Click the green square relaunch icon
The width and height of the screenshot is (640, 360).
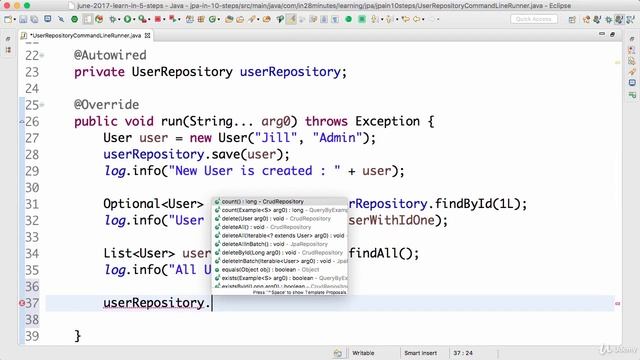click(362, 19)
